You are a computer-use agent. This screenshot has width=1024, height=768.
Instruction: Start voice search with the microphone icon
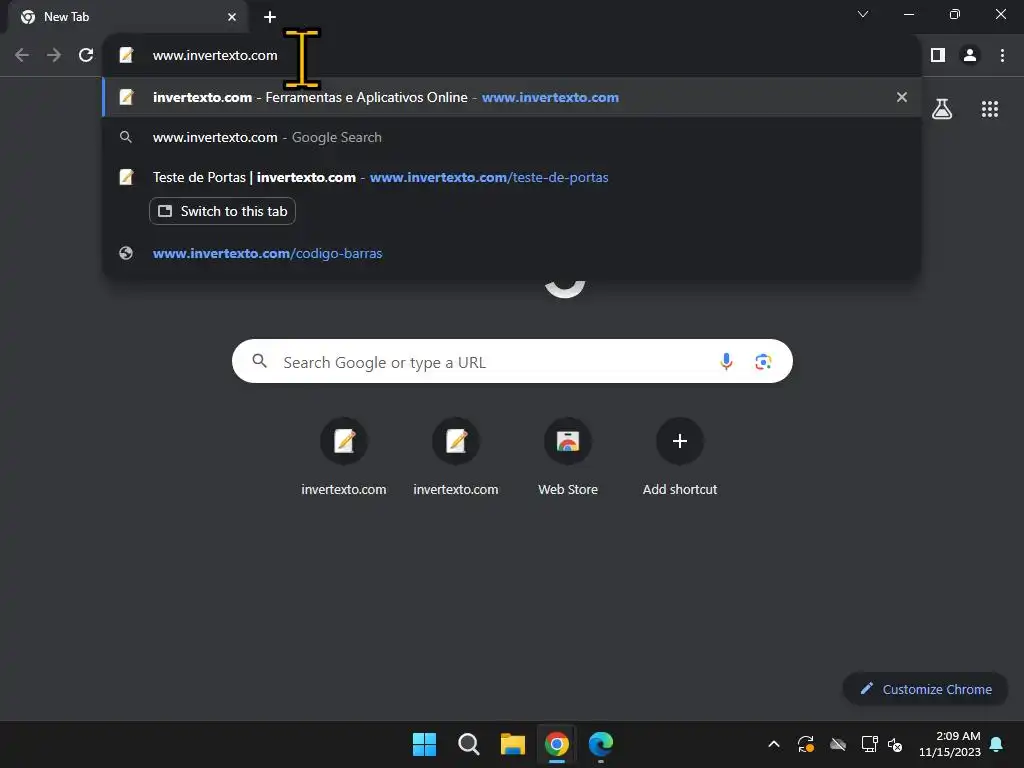(x=726, y=361)
